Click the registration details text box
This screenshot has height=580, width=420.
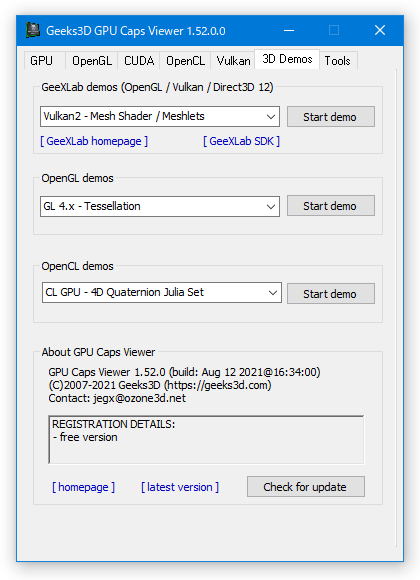[206, 439]
